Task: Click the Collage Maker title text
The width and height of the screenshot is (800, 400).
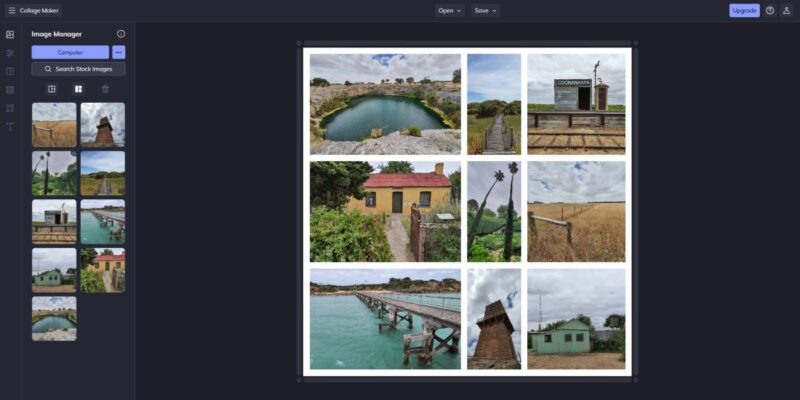Action: pyautogui.click(x=39, y=11)
